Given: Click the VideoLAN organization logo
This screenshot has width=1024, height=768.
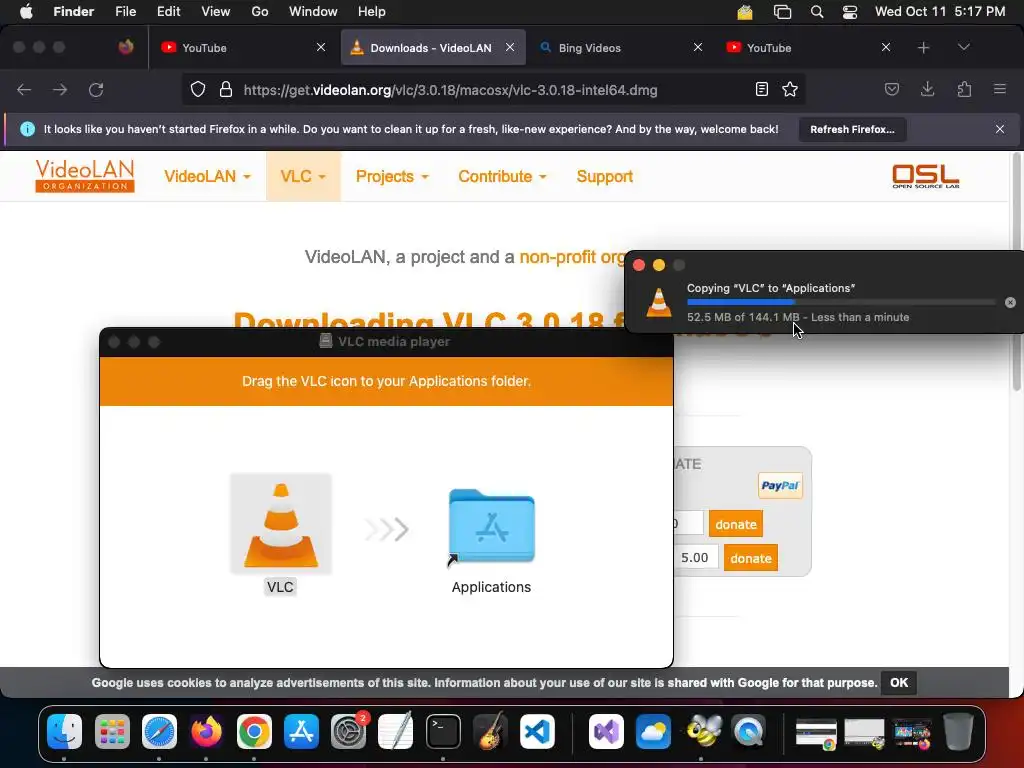Looking at the screenshot, I should (x=85, y=176).
